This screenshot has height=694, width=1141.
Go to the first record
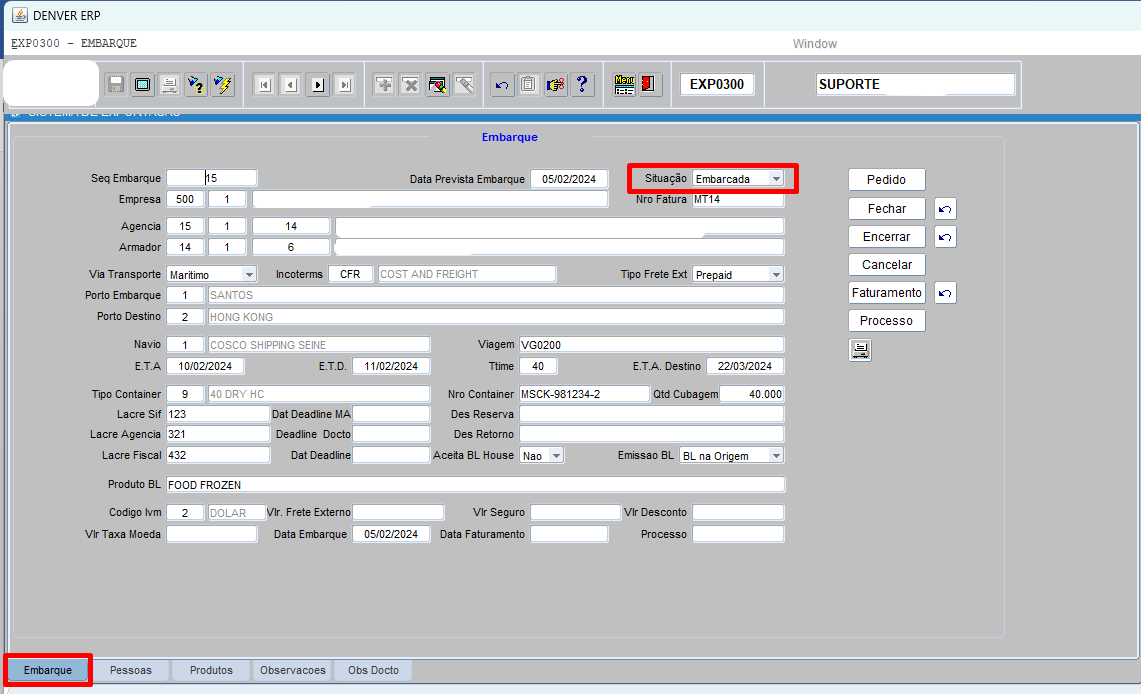click(x=264, y=85)
